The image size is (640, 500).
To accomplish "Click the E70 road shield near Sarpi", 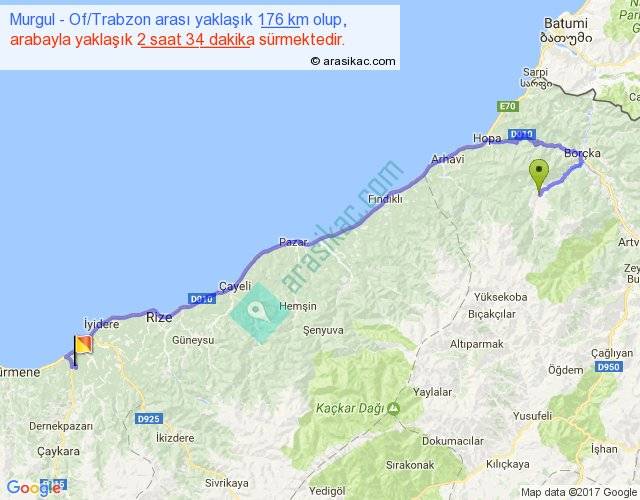I will pos(509,105).
